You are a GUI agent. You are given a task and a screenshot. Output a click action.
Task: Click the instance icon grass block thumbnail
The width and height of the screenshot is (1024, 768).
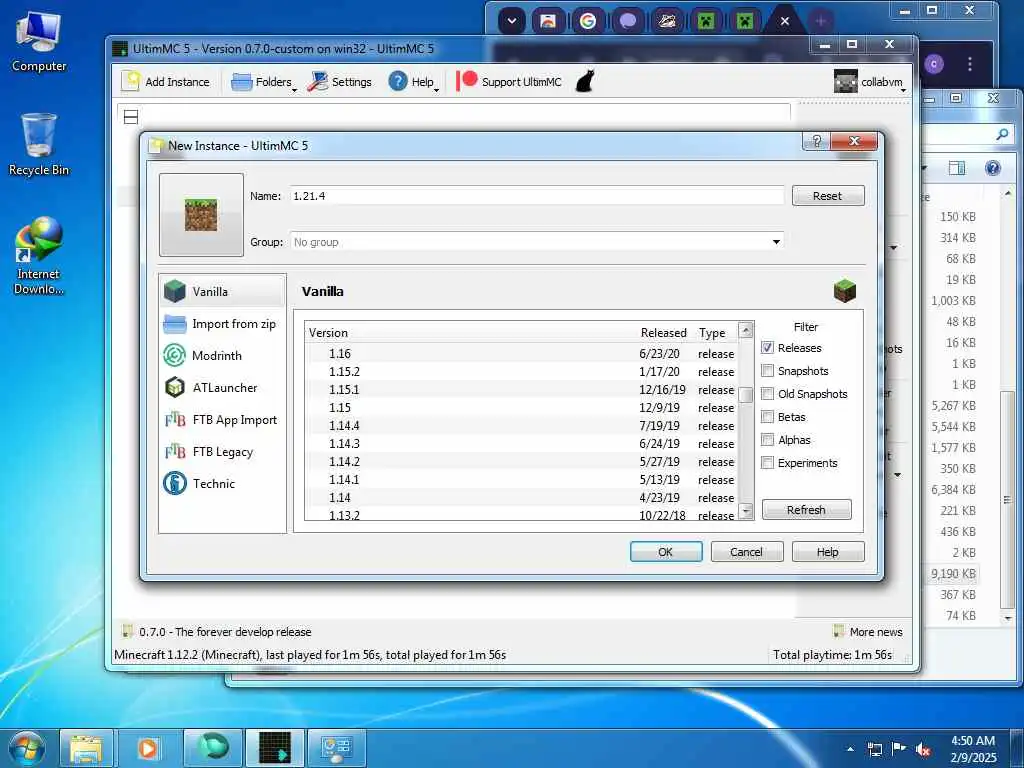(x=201, y=215)
